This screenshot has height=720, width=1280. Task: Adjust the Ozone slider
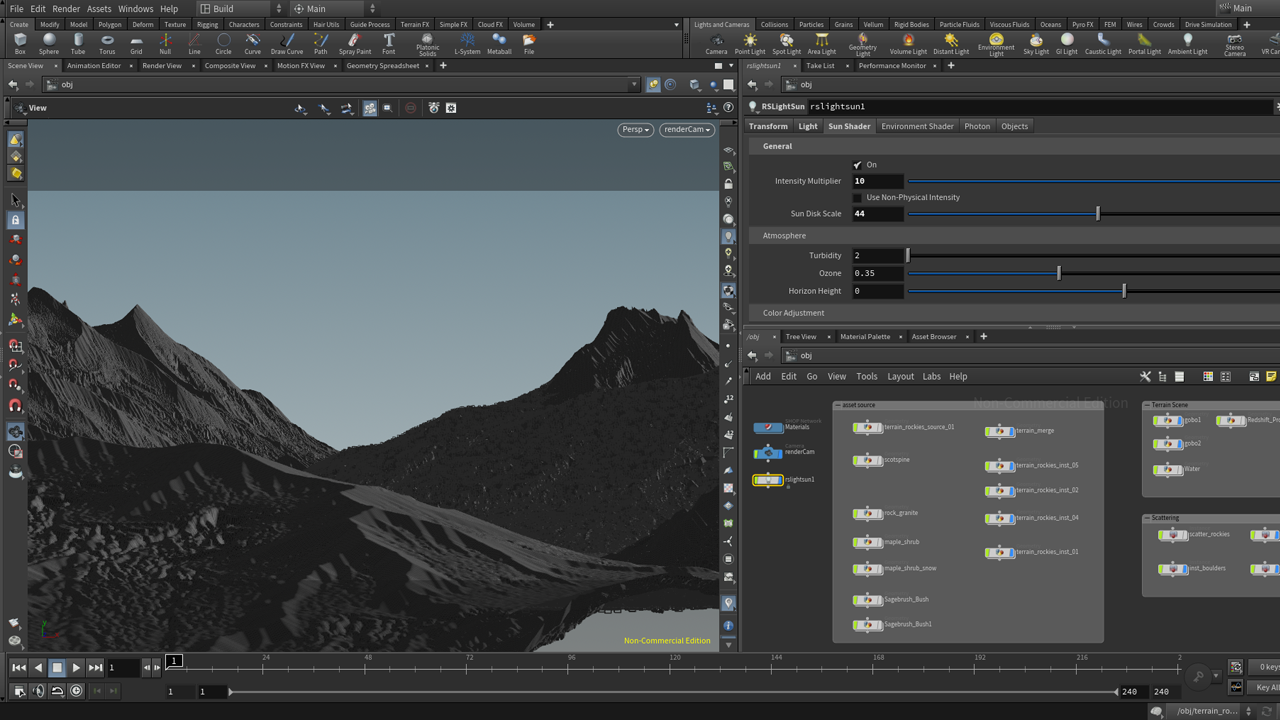pyautogui.click(x=1059, y=273)
